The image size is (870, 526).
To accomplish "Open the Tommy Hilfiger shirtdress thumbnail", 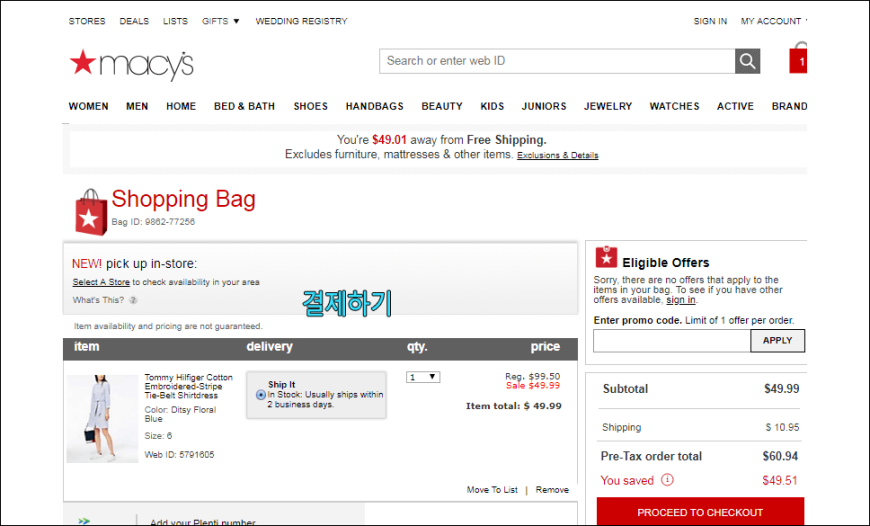I will point(102,418).
